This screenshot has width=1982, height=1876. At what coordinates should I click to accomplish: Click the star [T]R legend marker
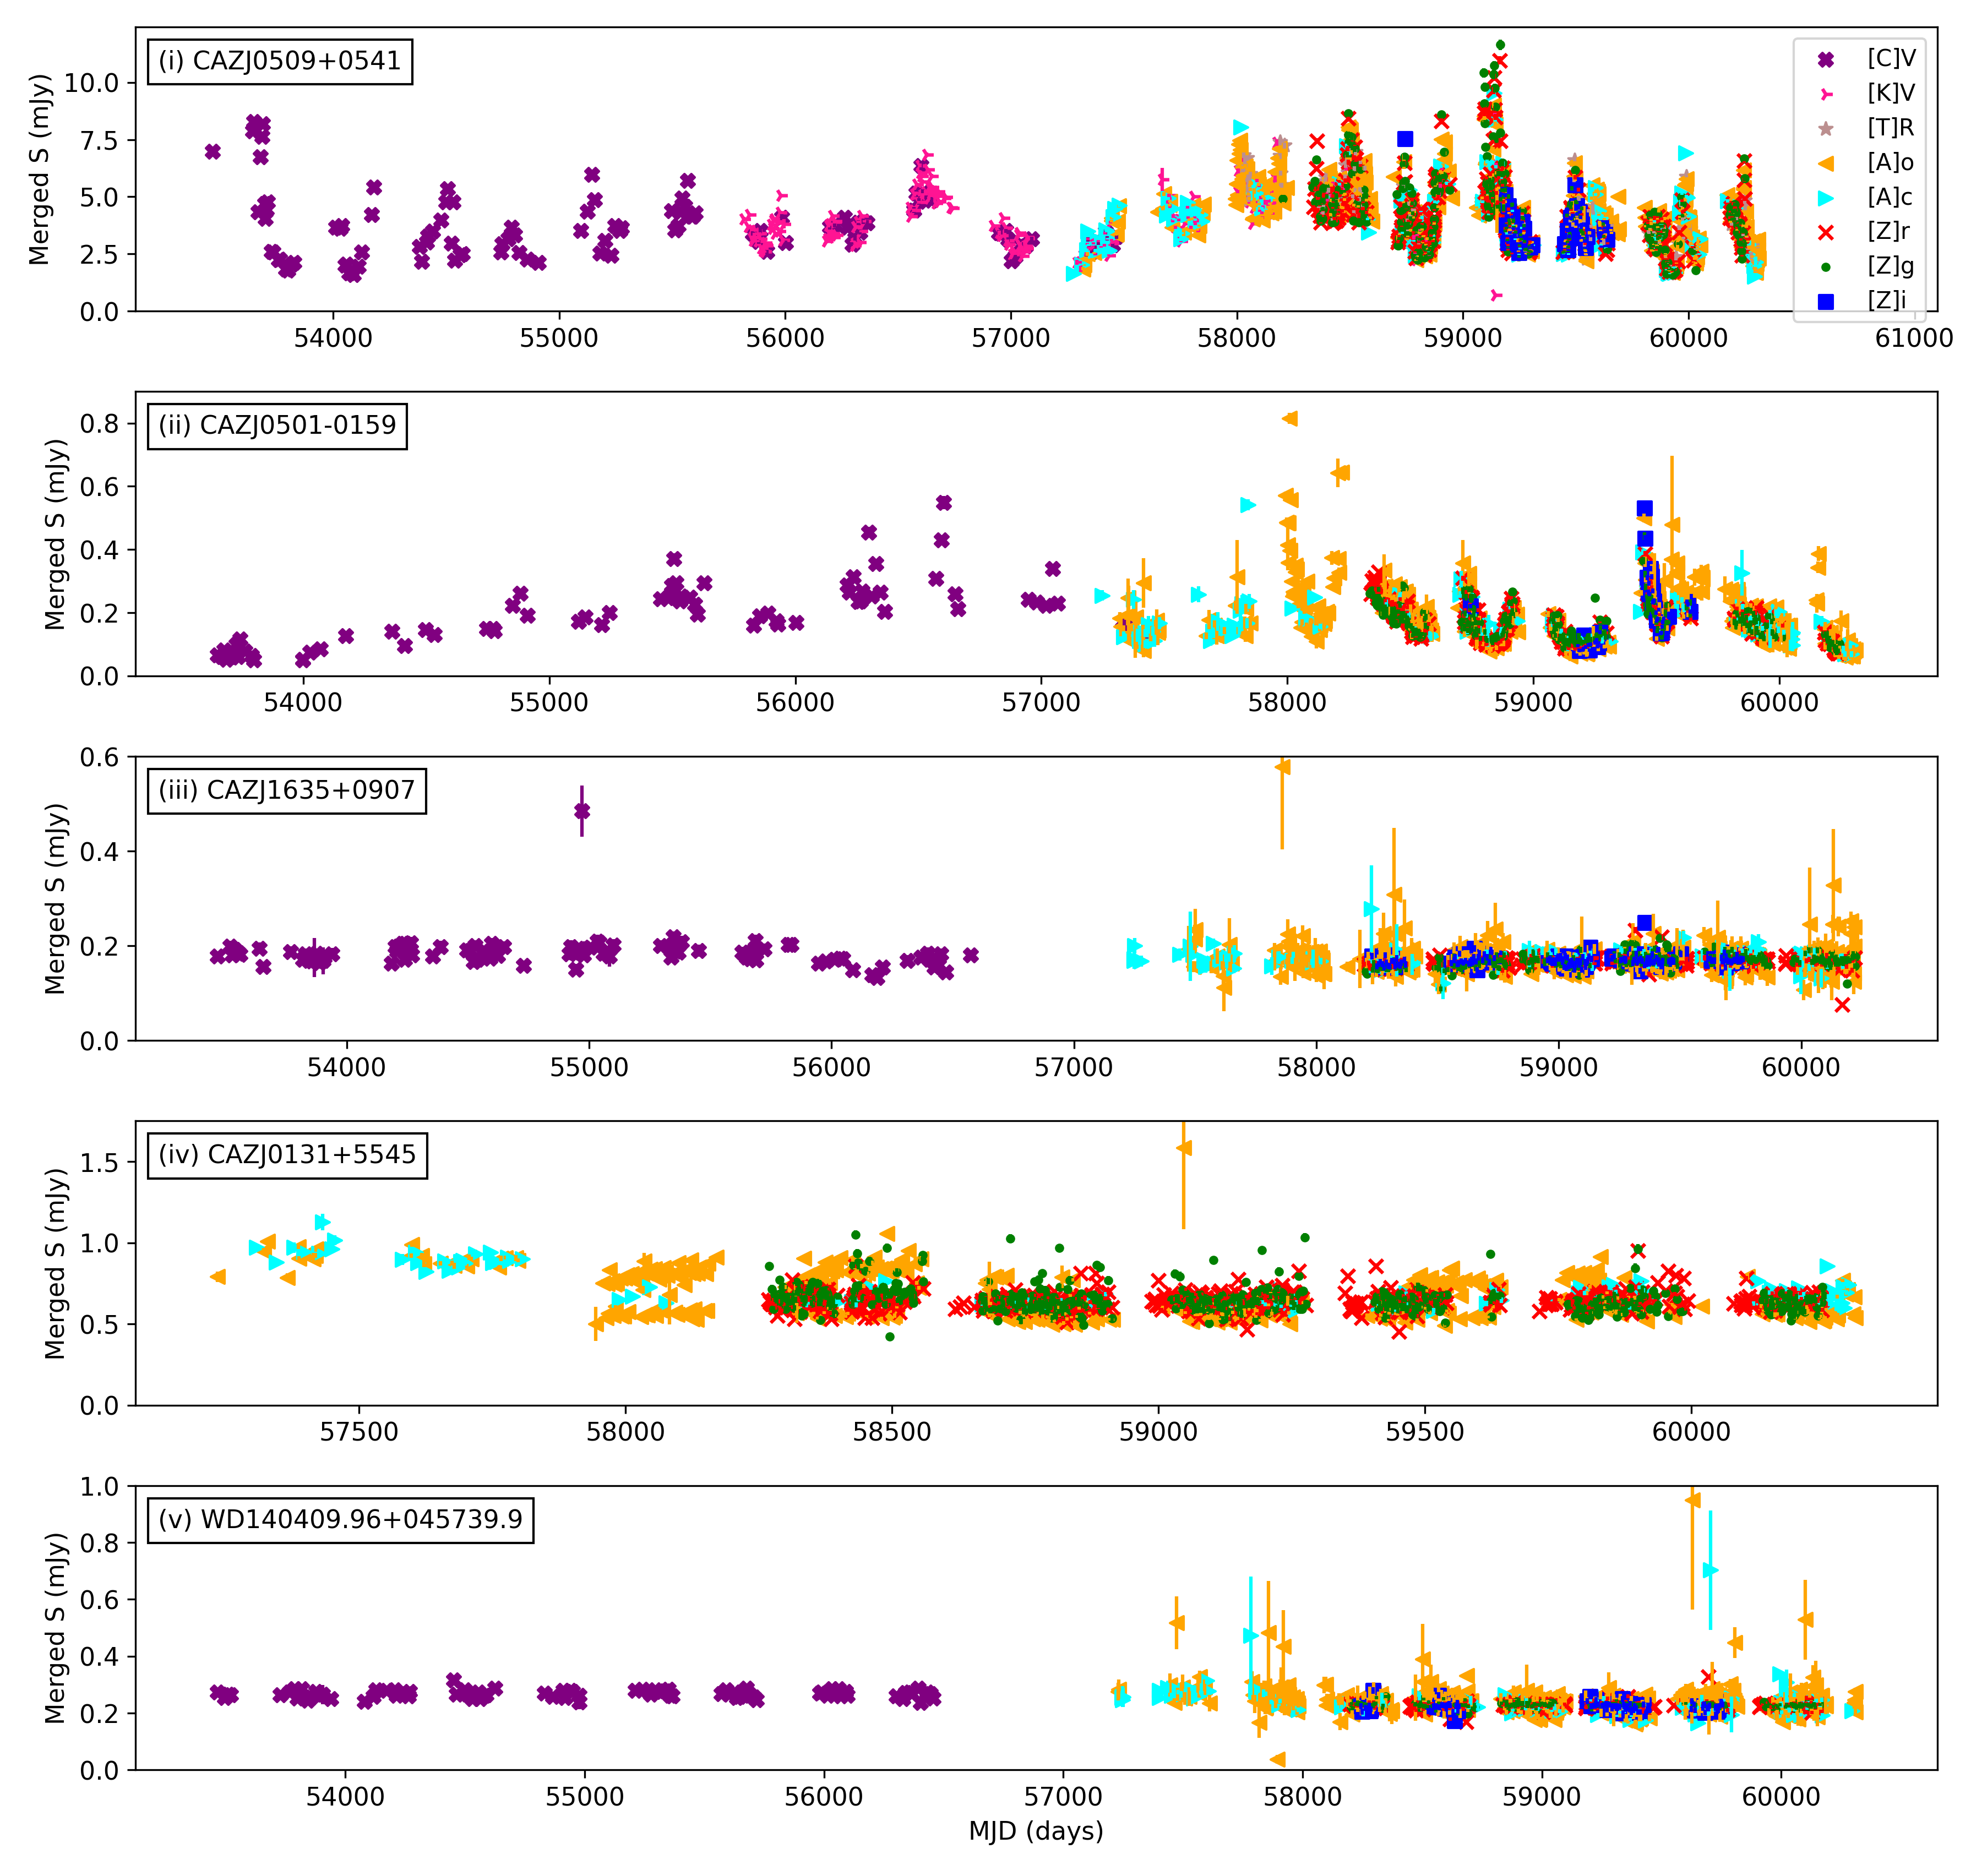1826,128
